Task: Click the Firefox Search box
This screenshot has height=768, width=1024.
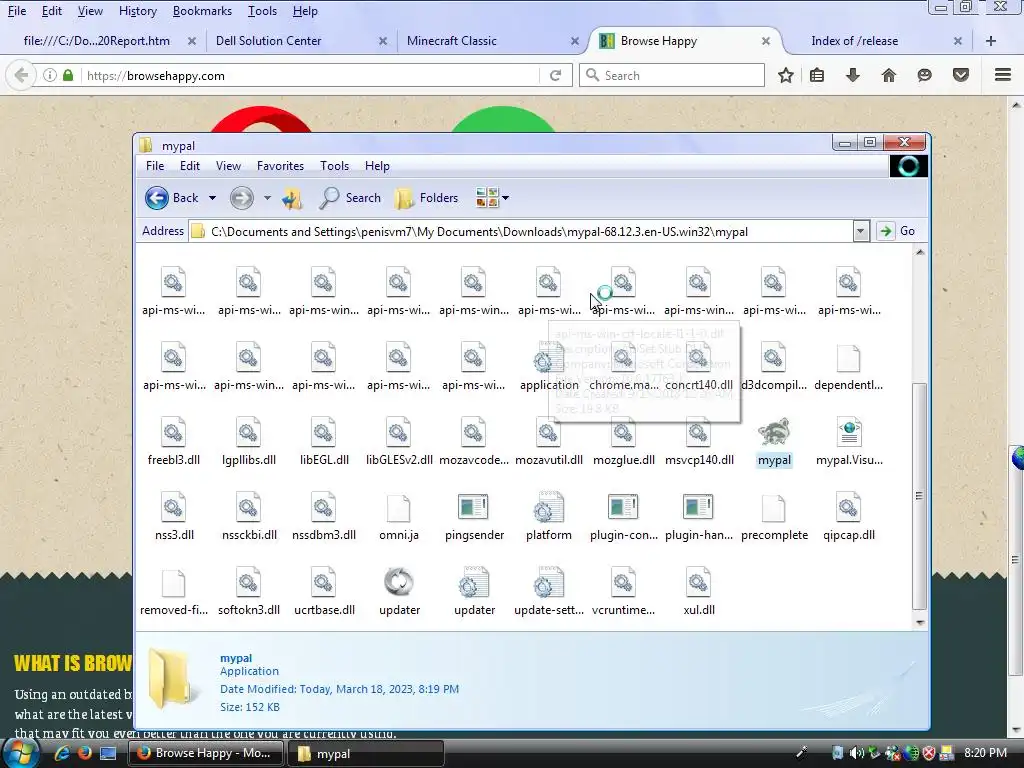Action: pyautogui.click(x=672, y=75)
